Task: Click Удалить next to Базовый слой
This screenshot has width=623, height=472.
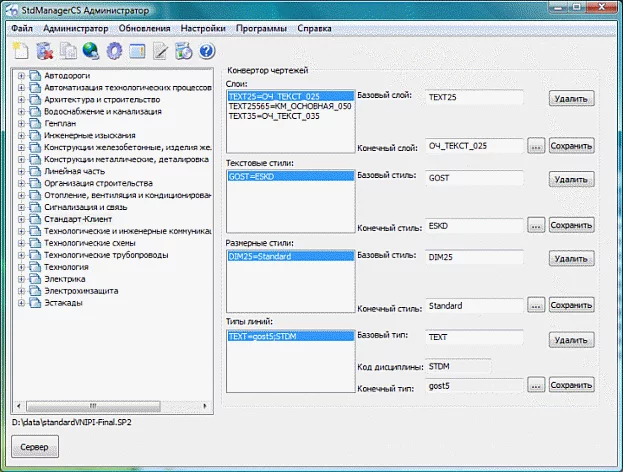Action: 571,99
